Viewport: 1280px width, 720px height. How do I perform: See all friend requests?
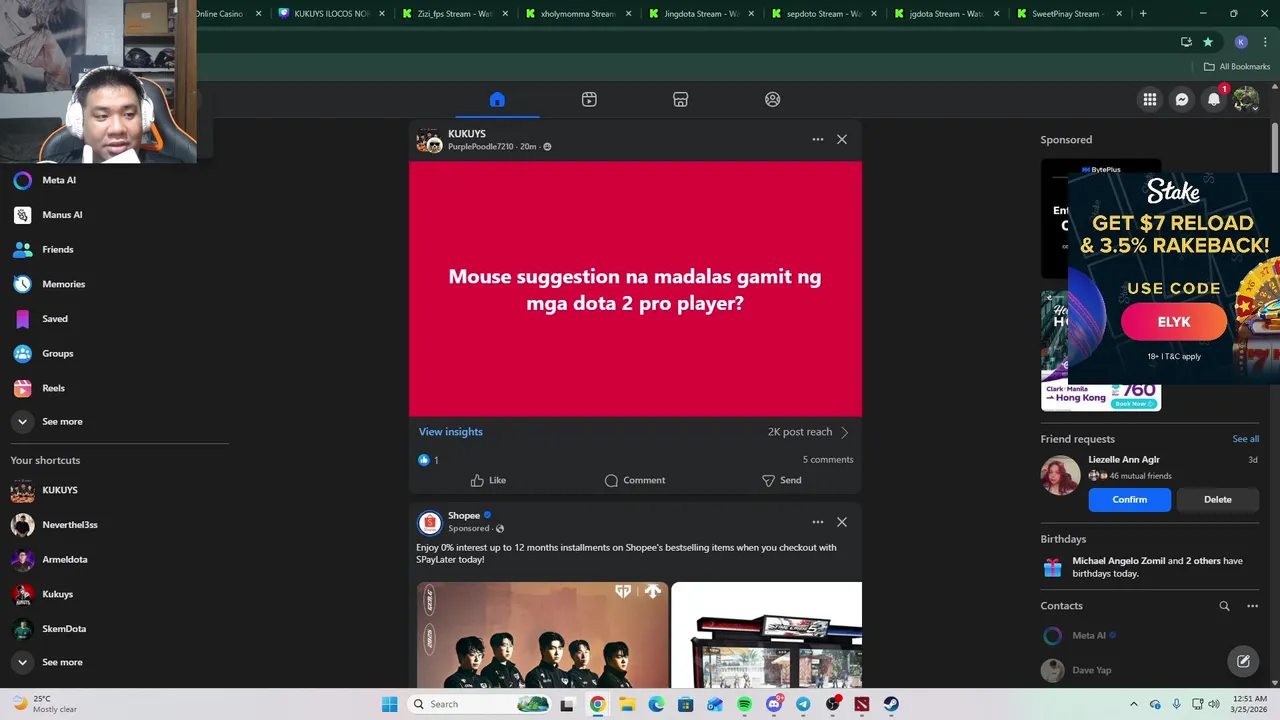[x=1246, y=439]
